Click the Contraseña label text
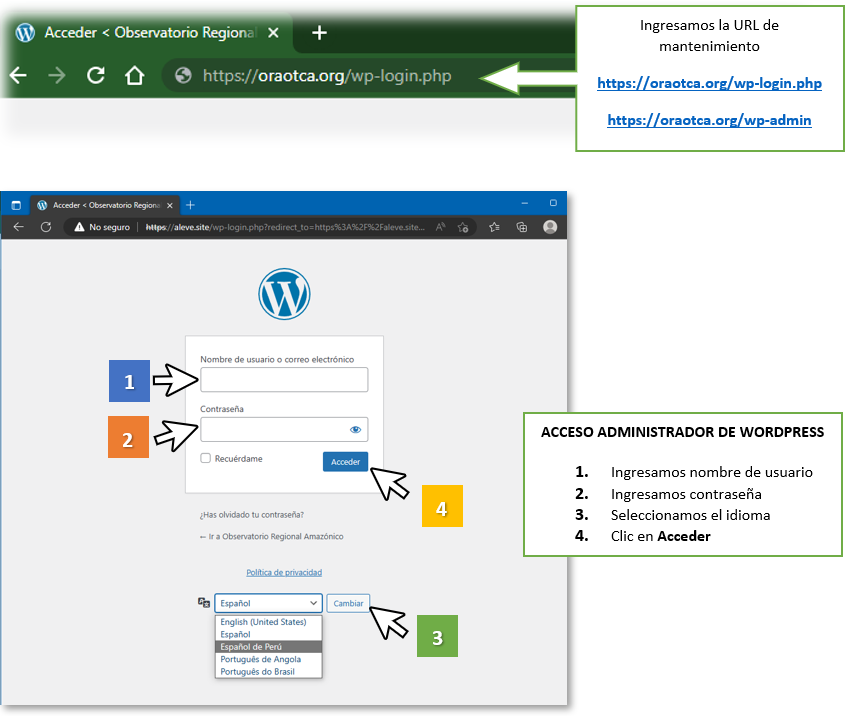Screen dimensions: 846x716 tap(222, 409)
